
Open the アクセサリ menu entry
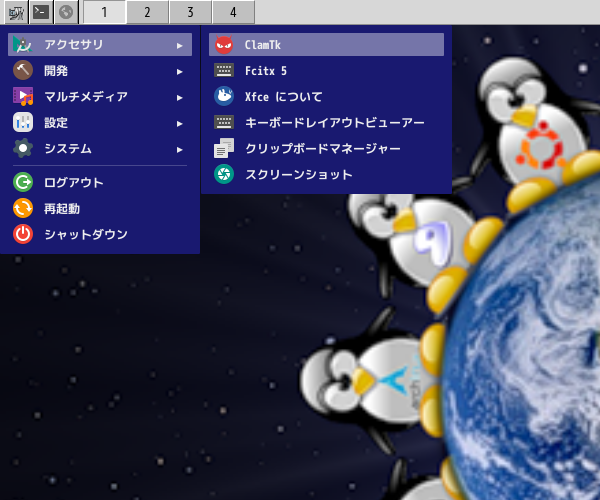coord(100,44)
